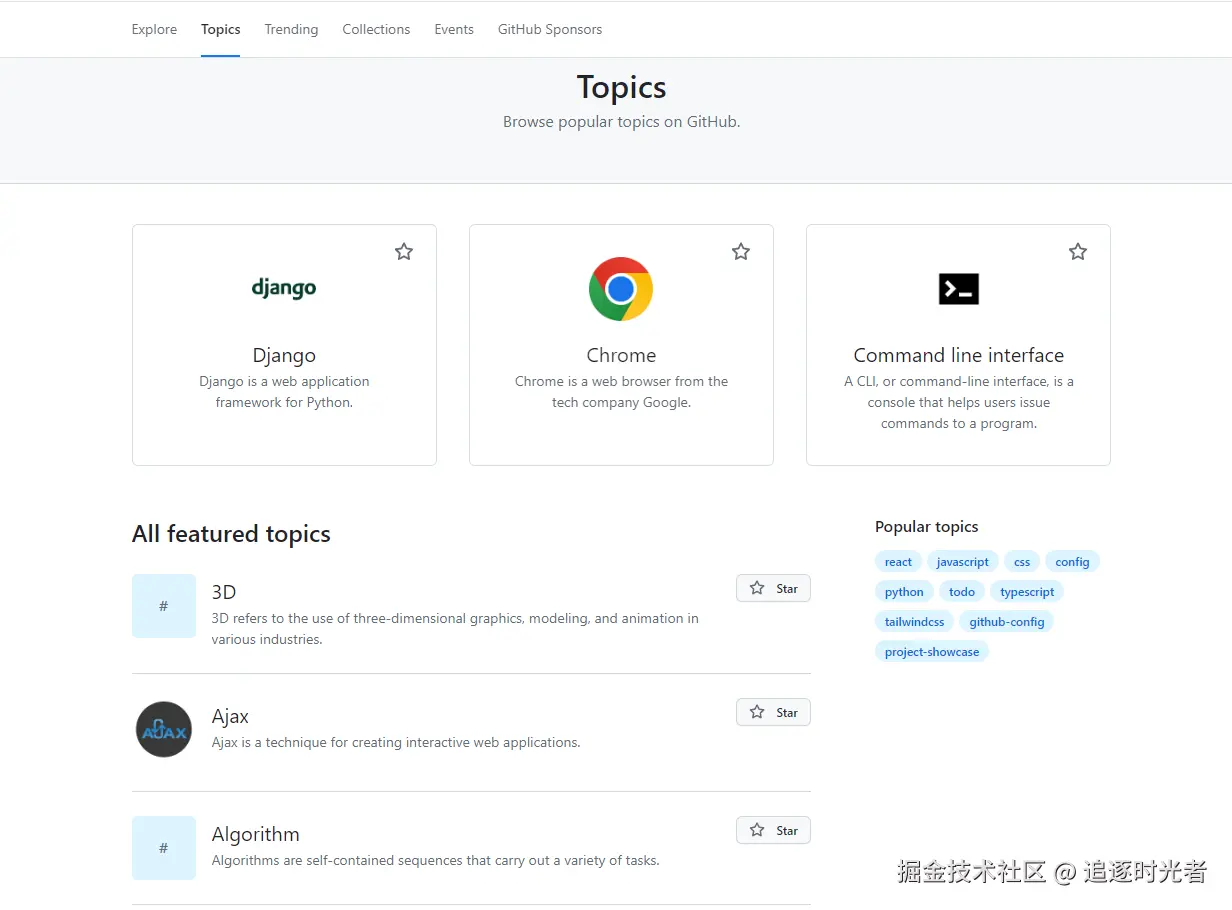This screenshot has width=1232, height=910.
Task: Open the Explore tab
Action: [x=154, y=29]
